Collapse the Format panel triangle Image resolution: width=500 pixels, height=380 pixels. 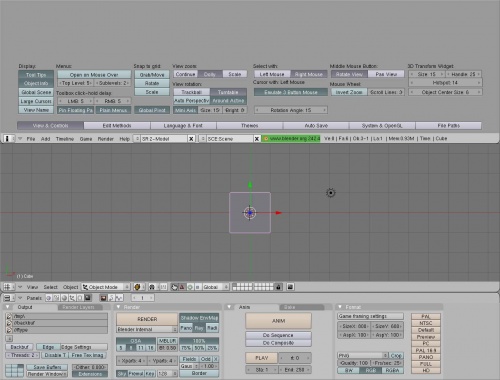tap(340, 307)
